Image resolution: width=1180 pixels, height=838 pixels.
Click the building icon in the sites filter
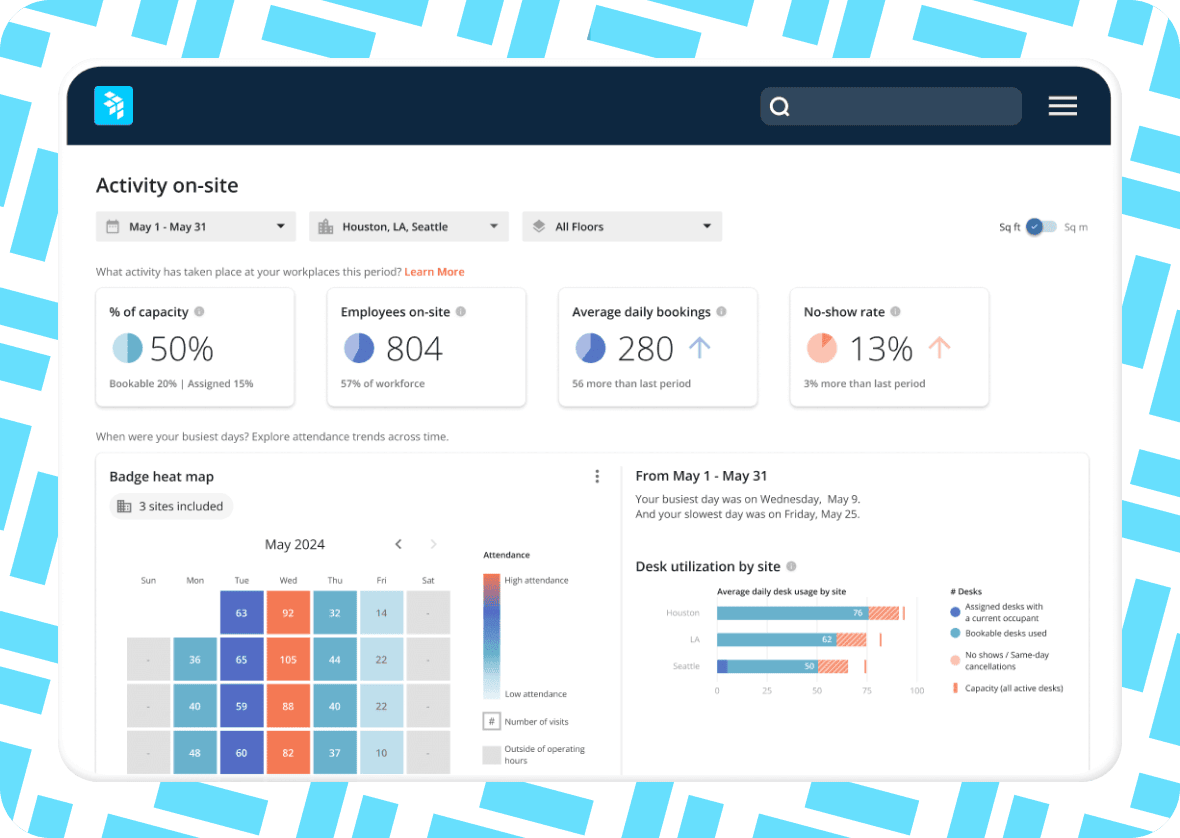[x=325, y=226]
